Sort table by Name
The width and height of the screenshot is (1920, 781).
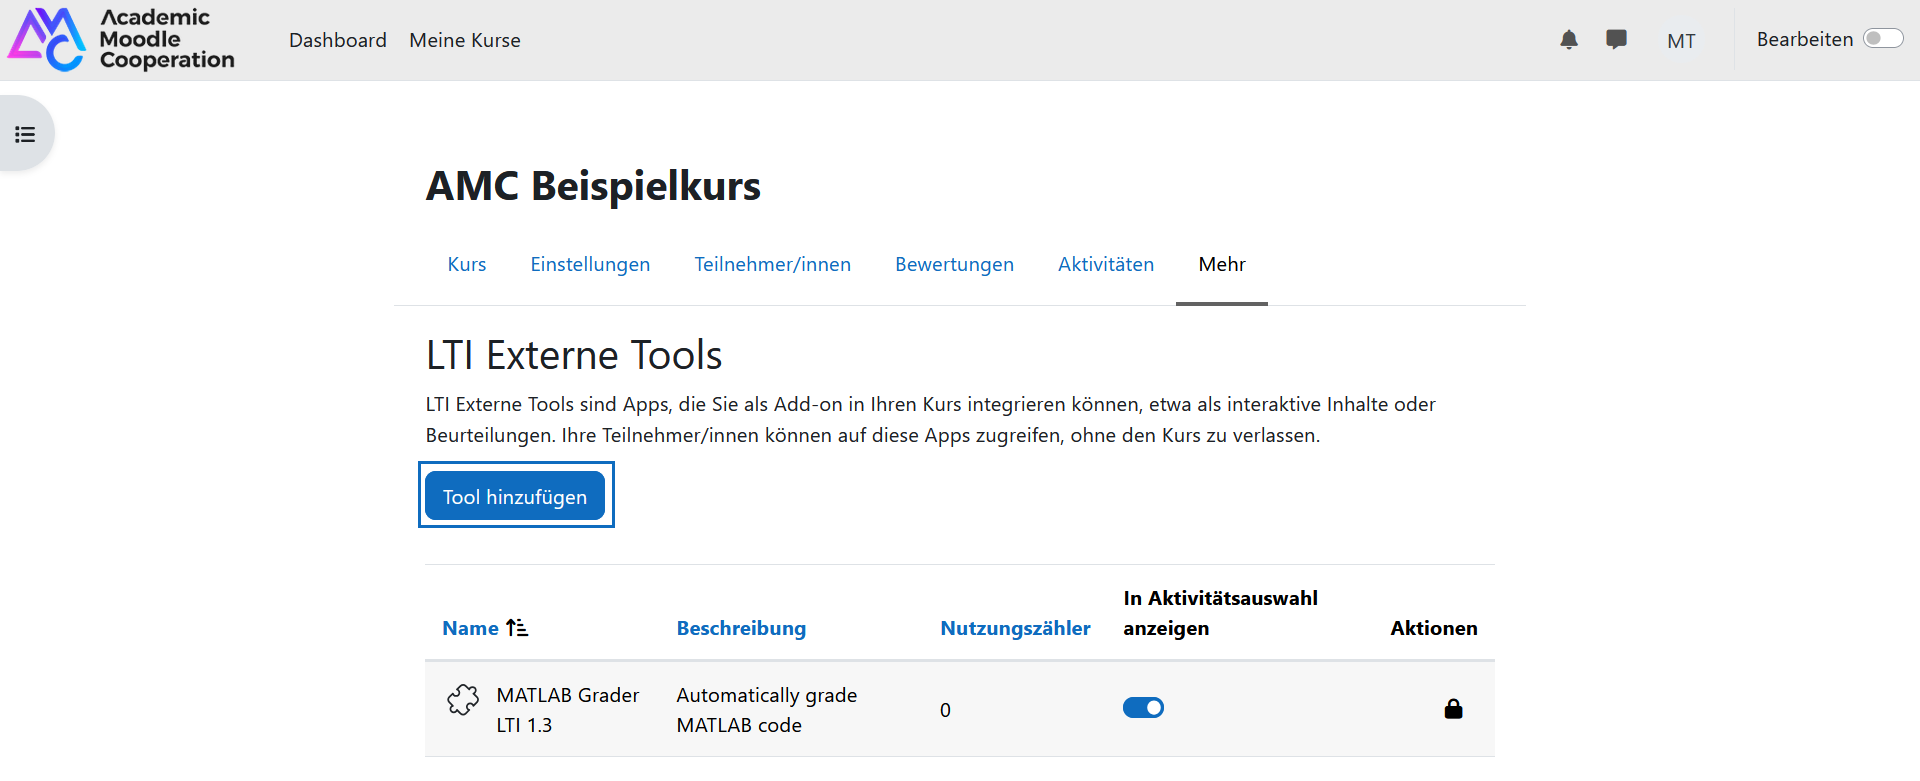tap(470, 628)
